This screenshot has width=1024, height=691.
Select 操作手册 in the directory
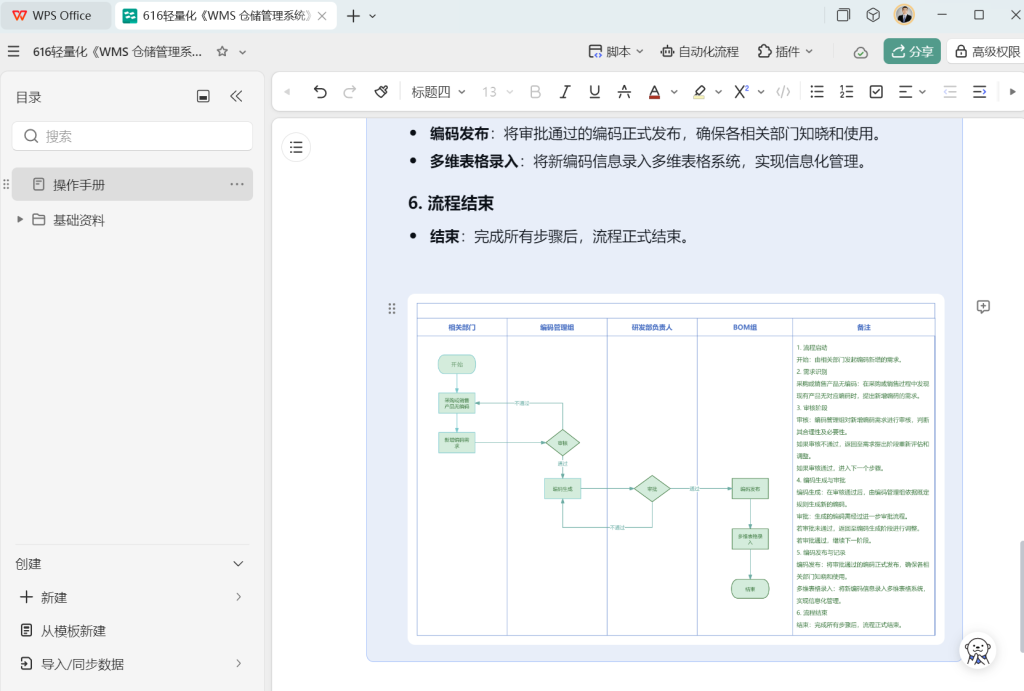(133, 184)
